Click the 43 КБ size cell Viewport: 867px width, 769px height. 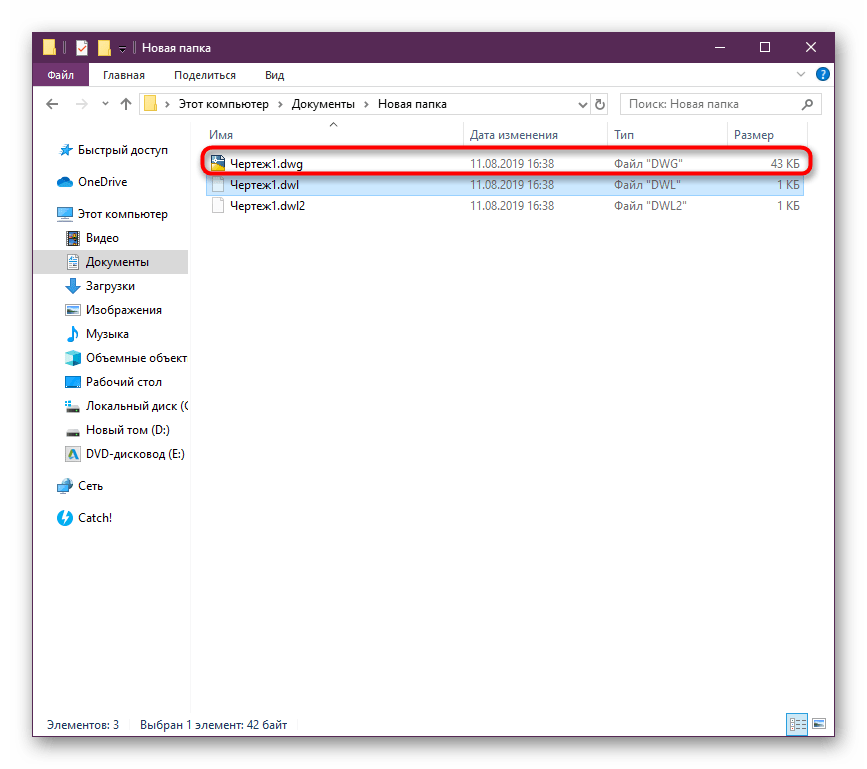point(785,164)
